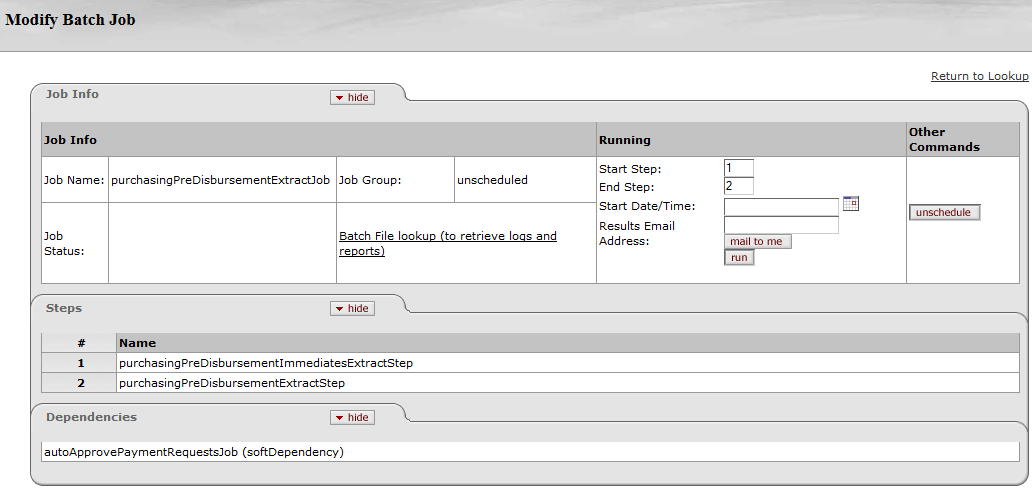This screenshot has height=490, width=1032.
Task: Click the mail to me button
Action: point(757,242)
